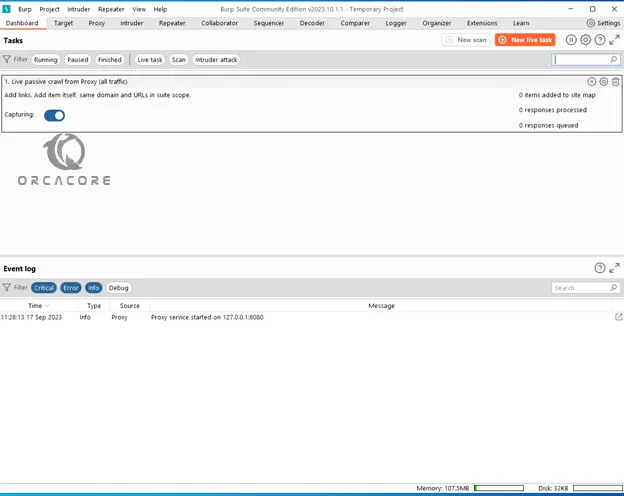Screen dimensions: 624x496
Task: Switch to the Sequencer tab
Action: tap(269, 23)
